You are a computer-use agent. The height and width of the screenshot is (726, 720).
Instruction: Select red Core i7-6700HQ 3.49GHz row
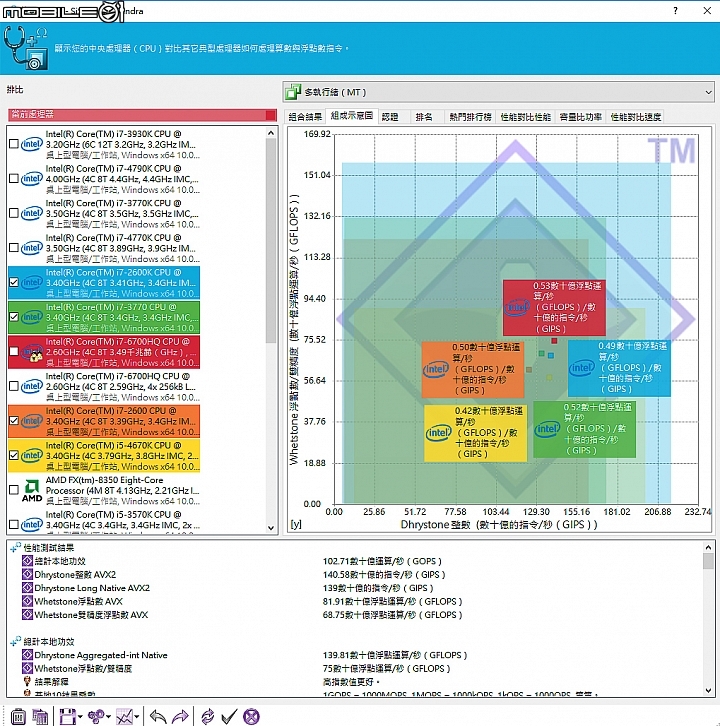[x=104, y=352]
